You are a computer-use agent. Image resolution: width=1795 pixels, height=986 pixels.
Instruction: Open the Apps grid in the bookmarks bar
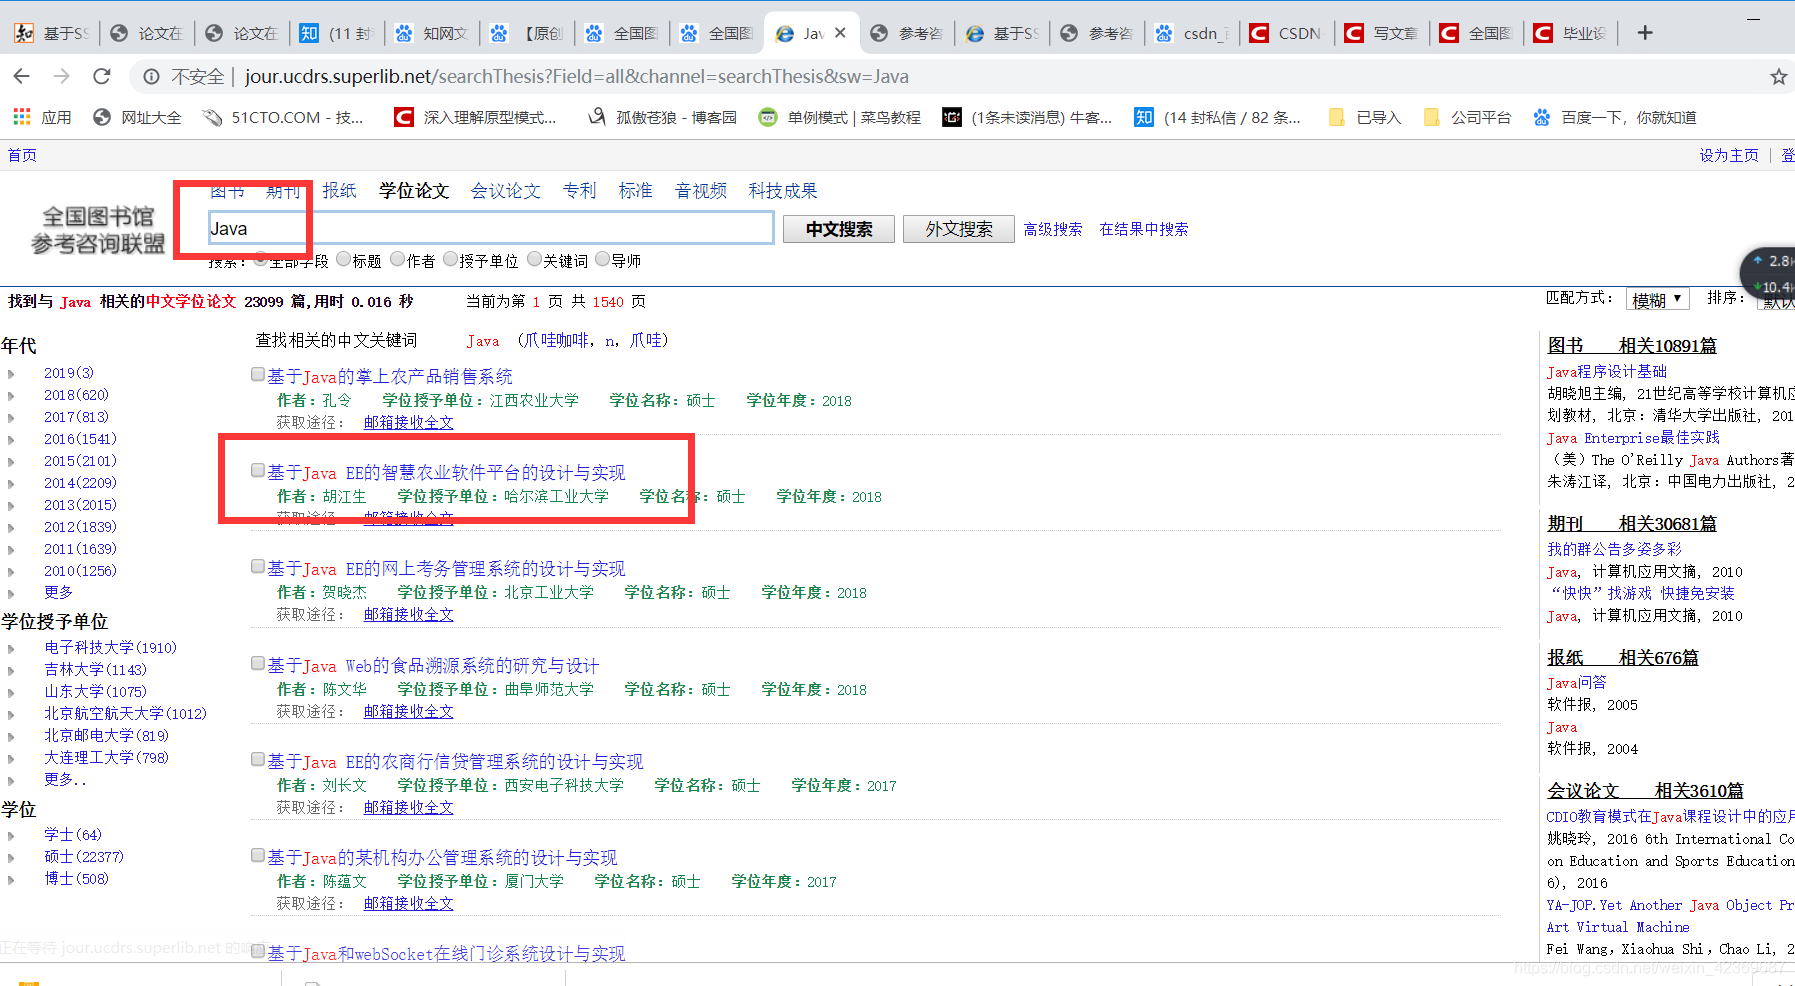tap(42, 117)
